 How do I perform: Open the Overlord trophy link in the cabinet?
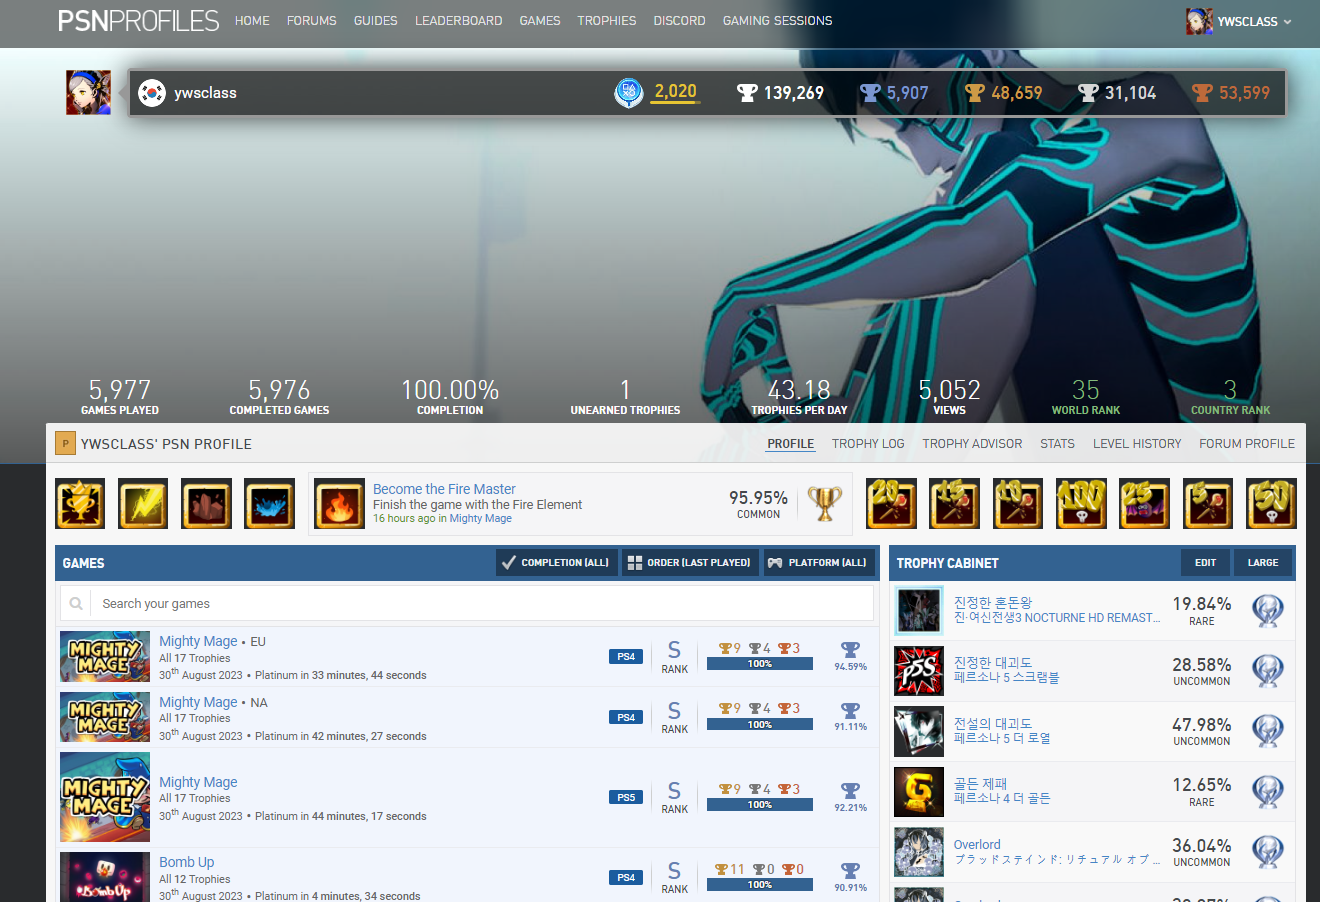click(x=977, y=845)
